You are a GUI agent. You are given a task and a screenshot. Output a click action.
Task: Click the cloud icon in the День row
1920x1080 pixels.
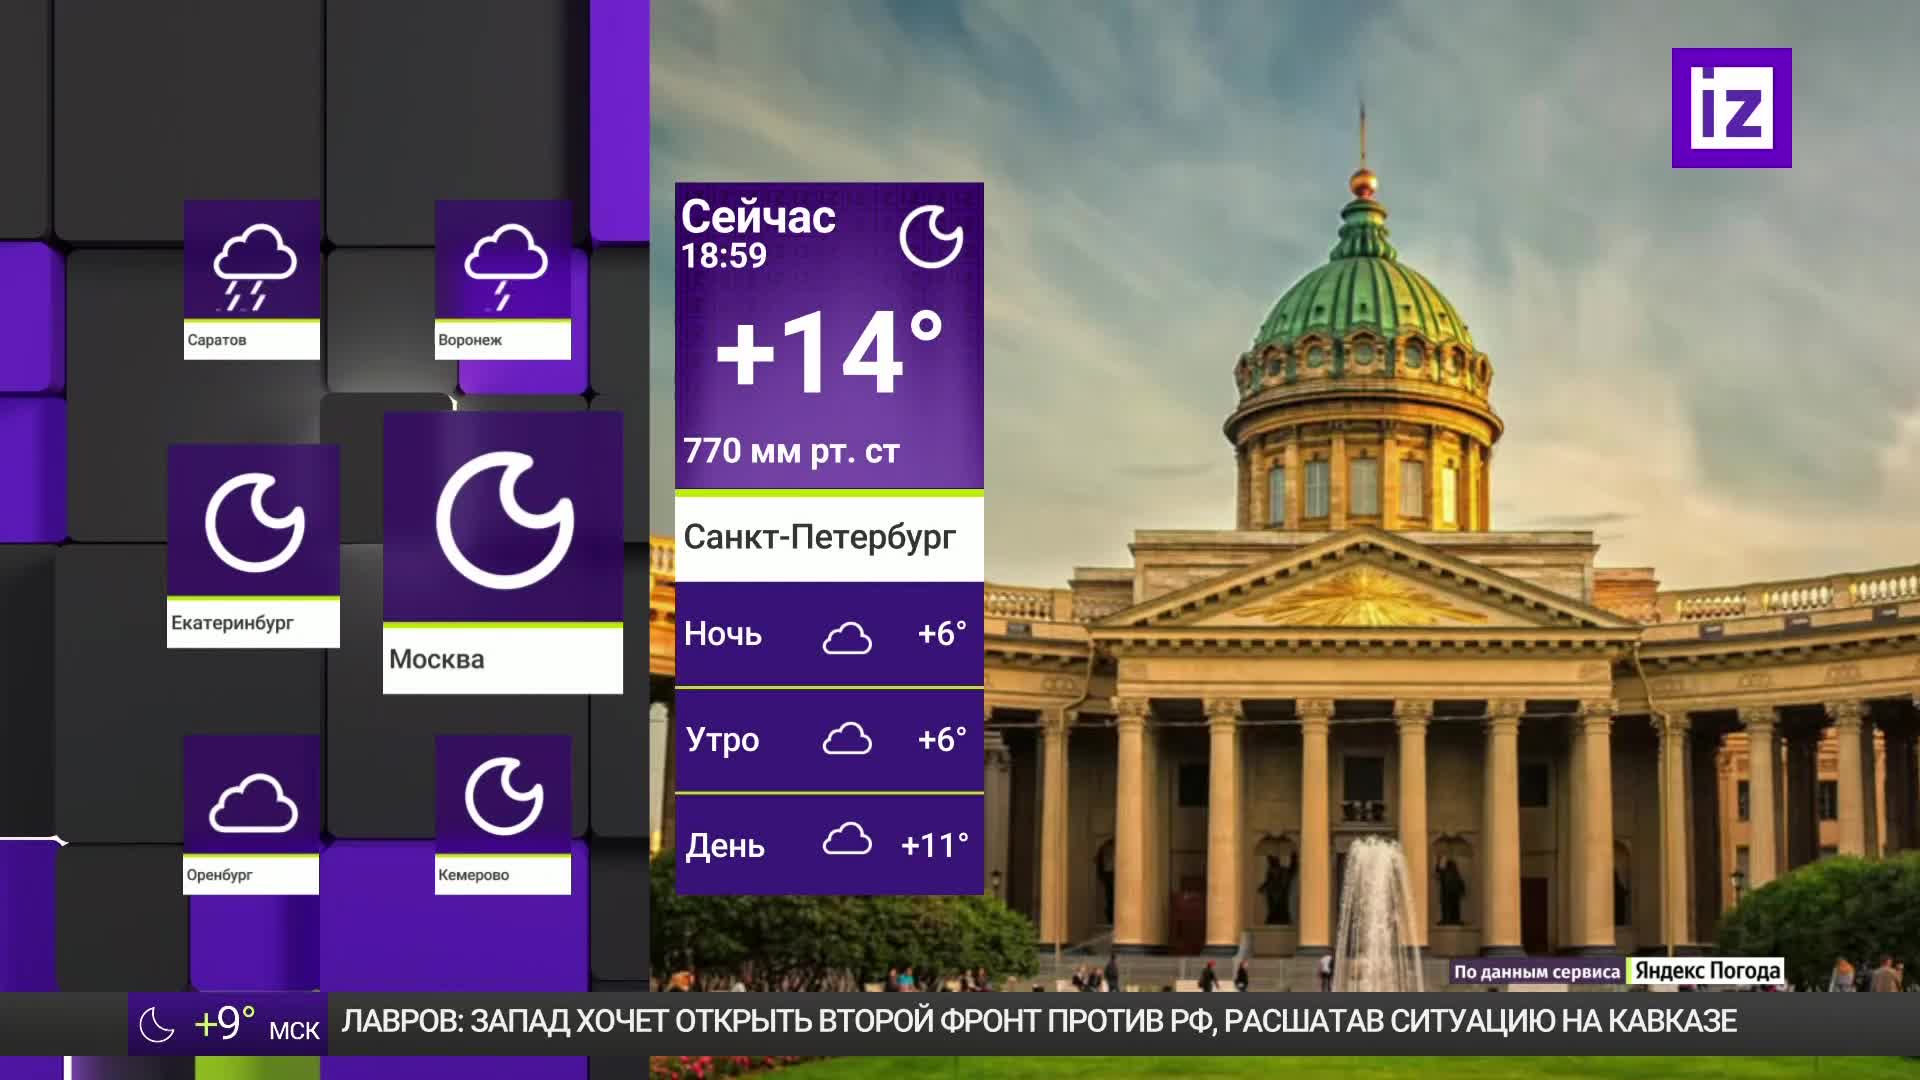coord(847,839)
